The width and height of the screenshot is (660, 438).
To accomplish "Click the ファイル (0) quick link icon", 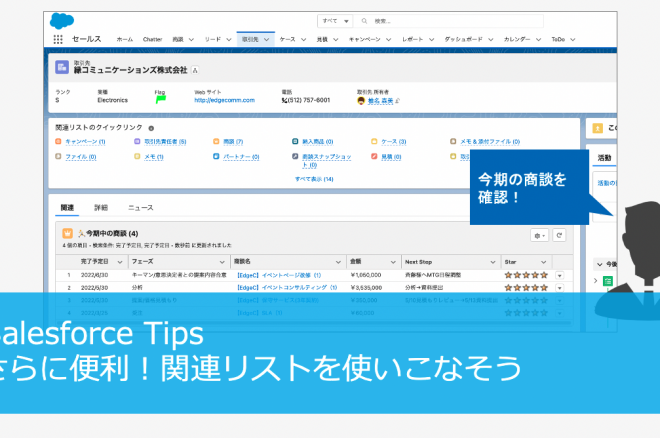I will pos(58,157).
